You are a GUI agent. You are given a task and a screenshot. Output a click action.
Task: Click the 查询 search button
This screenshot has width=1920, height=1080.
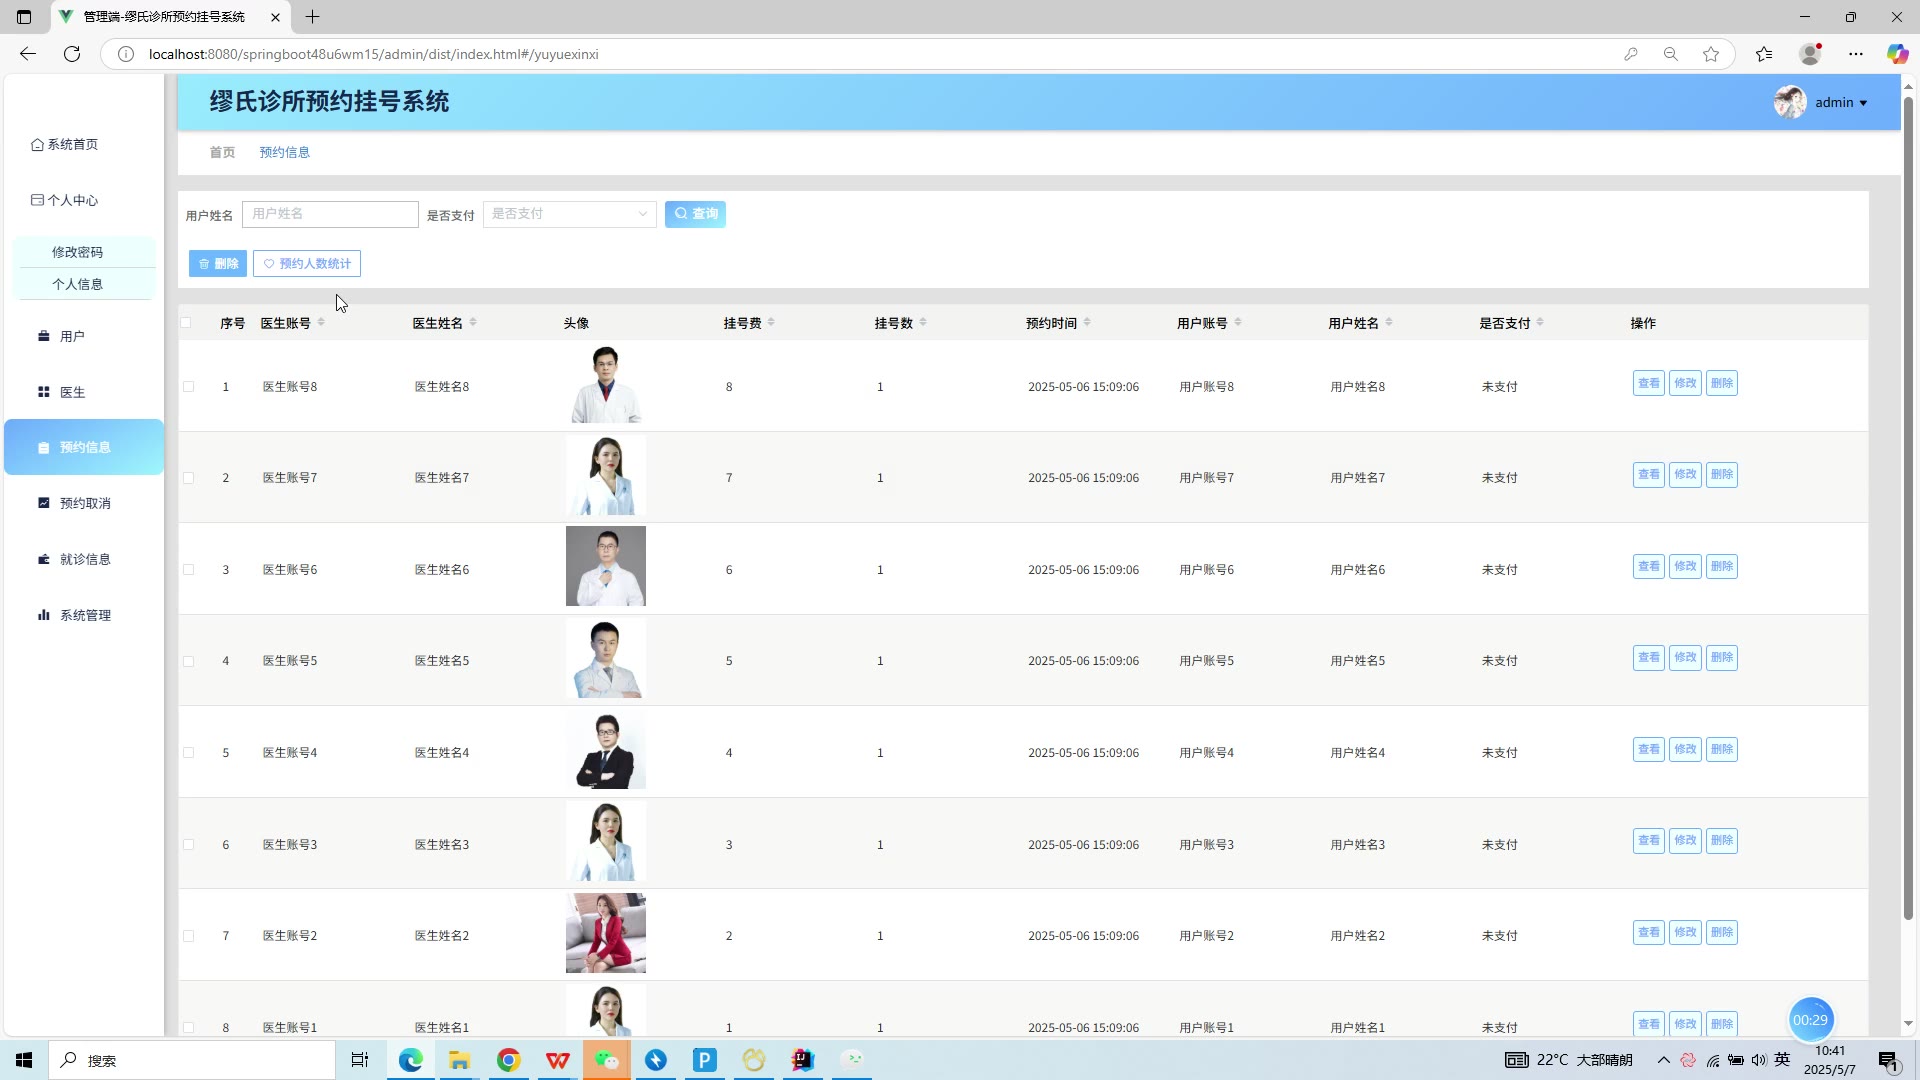(x=696, y=214)
